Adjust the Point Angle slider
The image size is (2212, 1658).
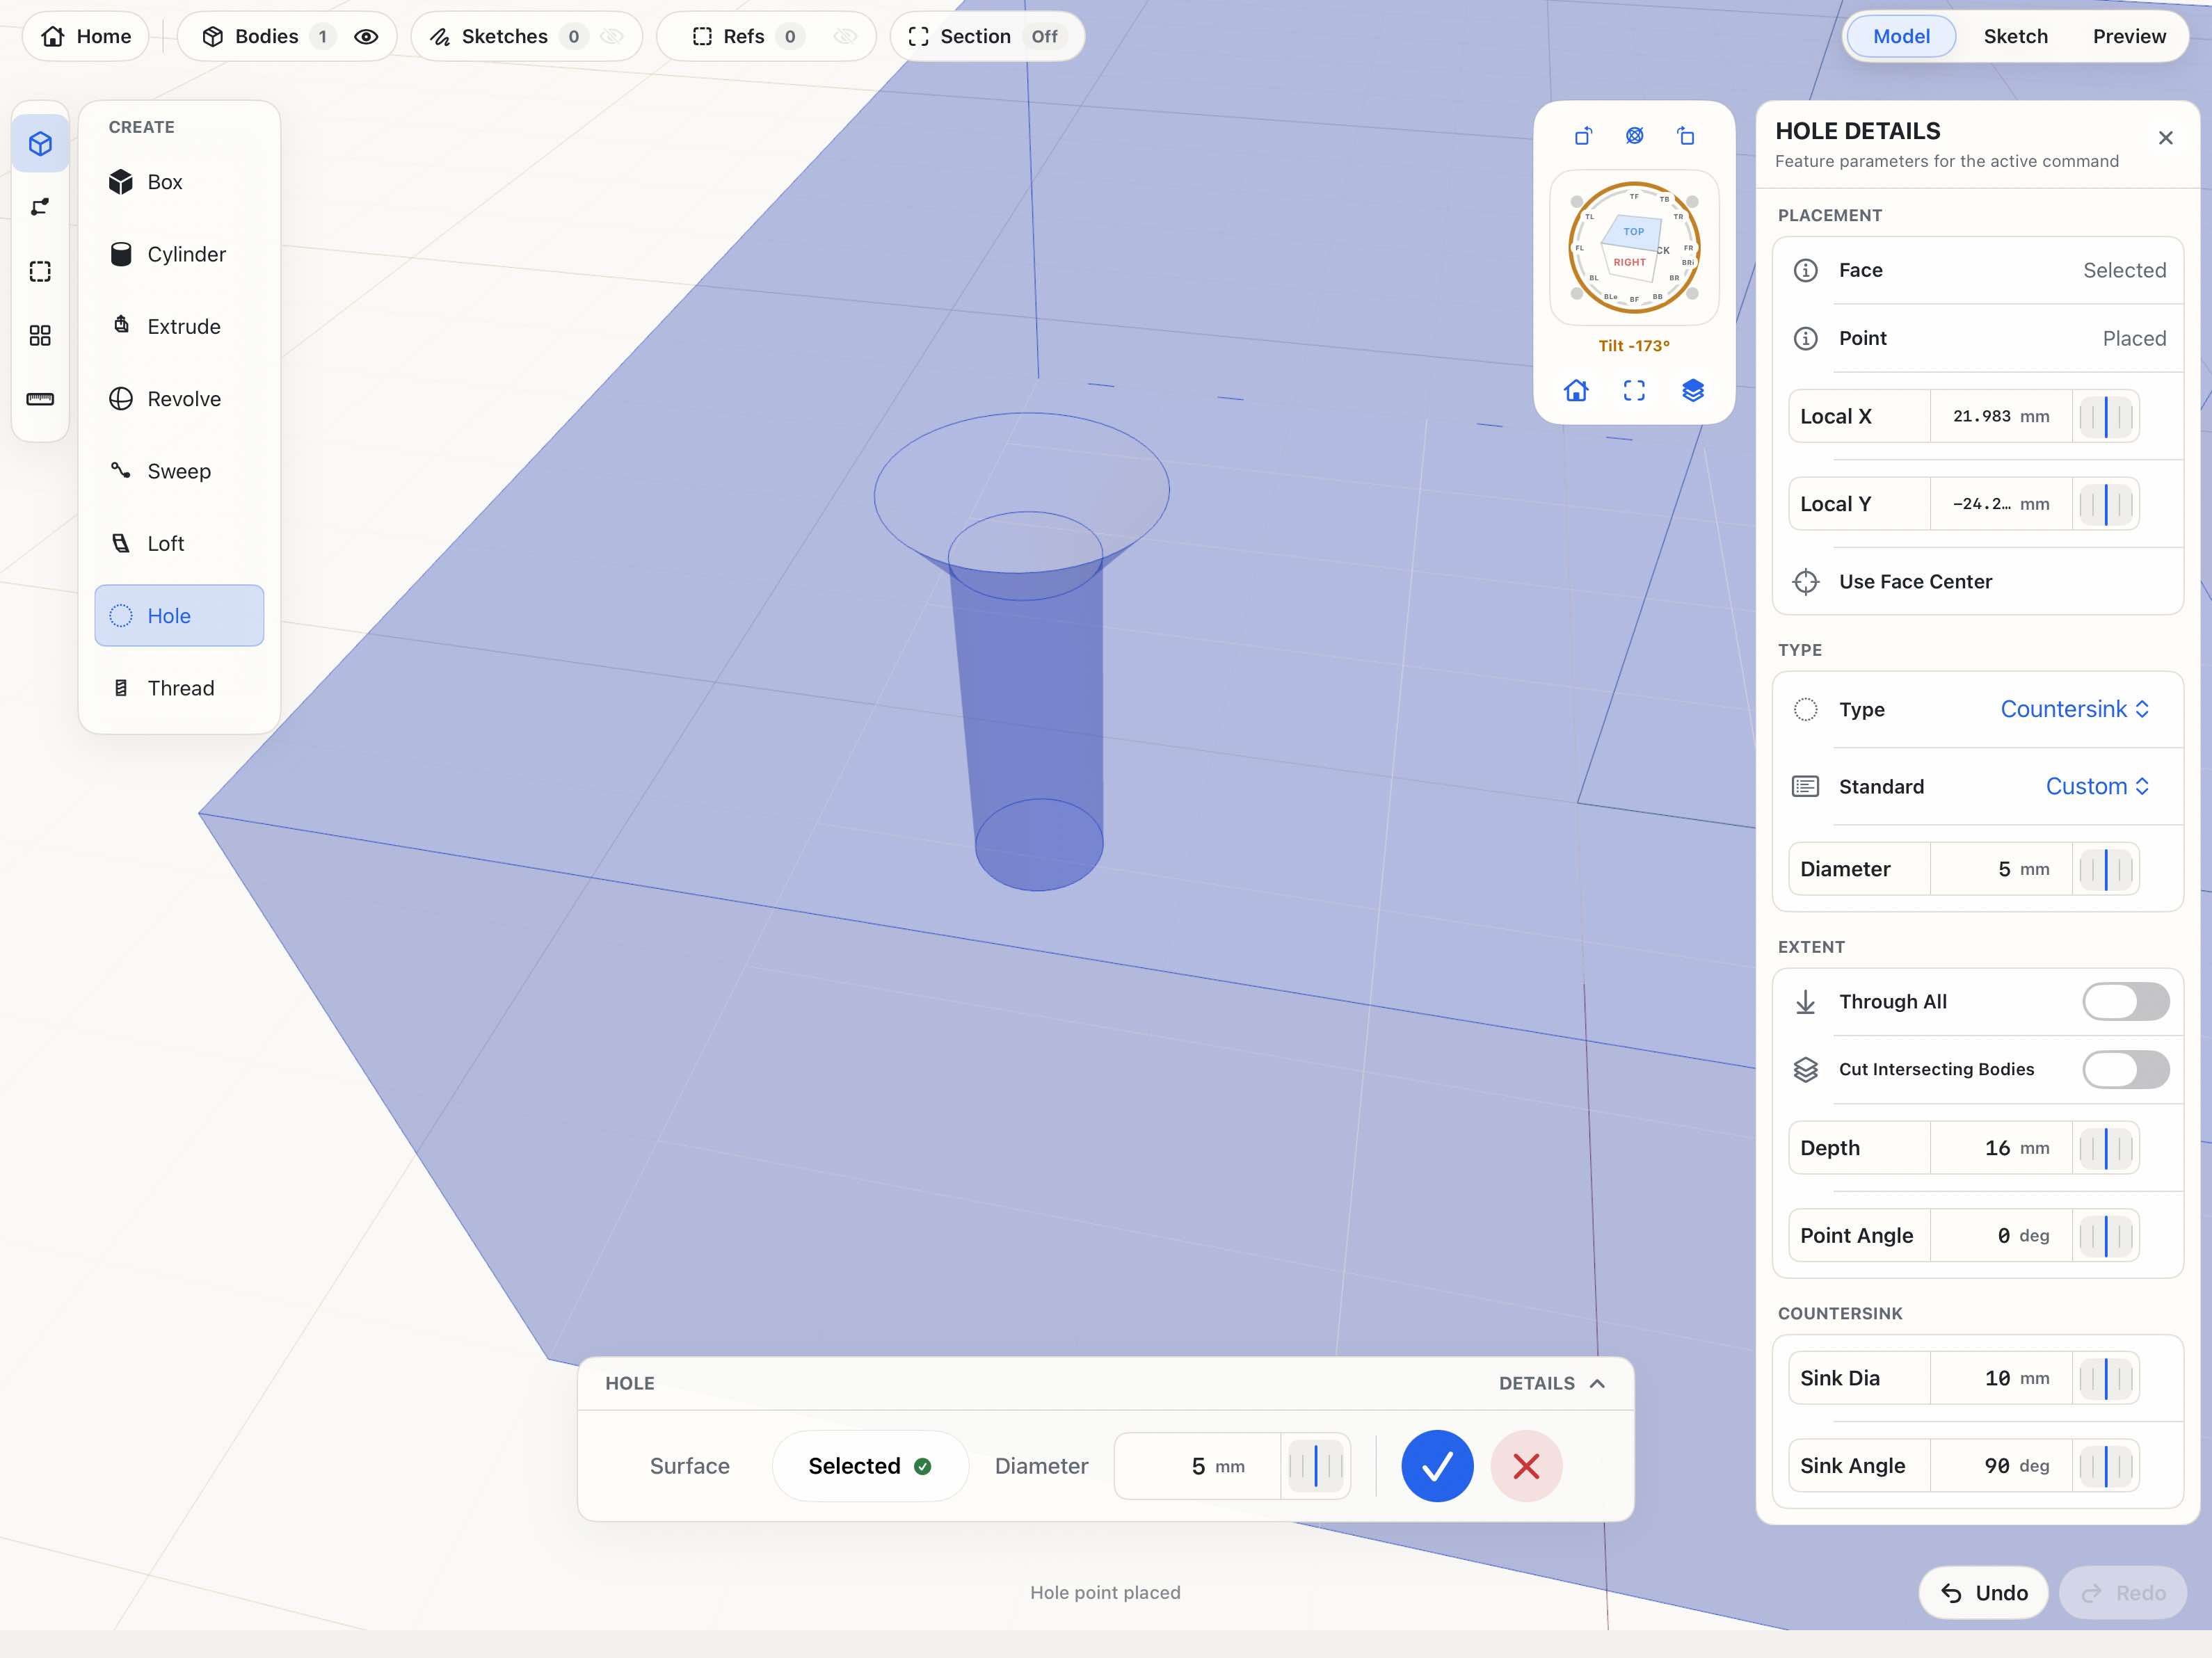(2106, 1236)
